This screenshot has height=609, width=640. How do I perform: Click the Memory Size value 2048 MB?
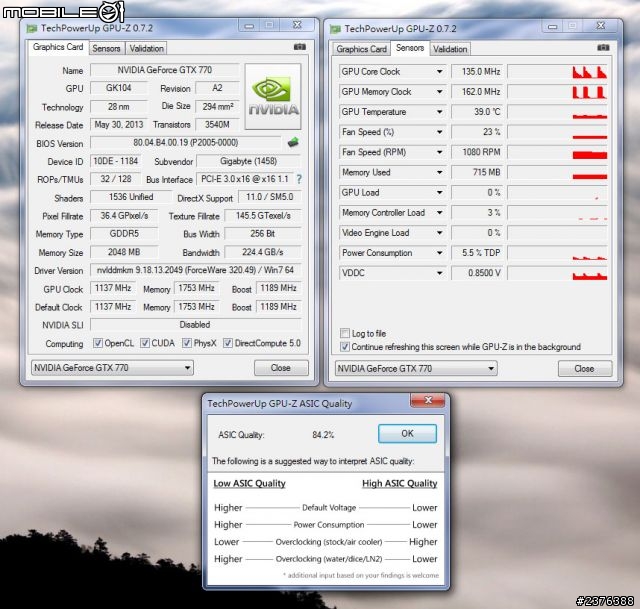[124, 252]
